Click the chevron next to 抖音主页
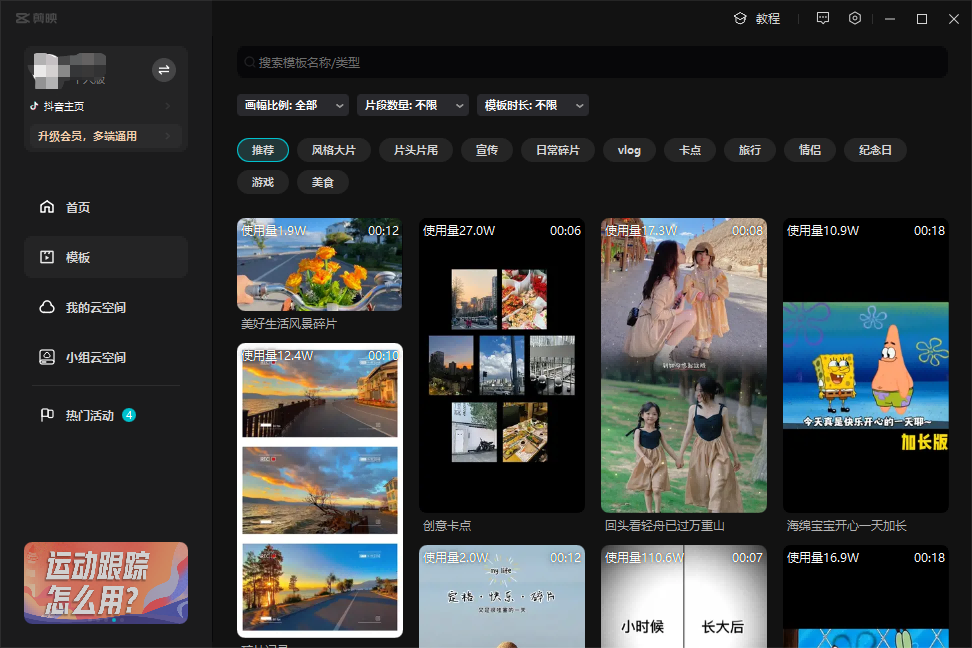972x648 pixels. tap(168, 106)
